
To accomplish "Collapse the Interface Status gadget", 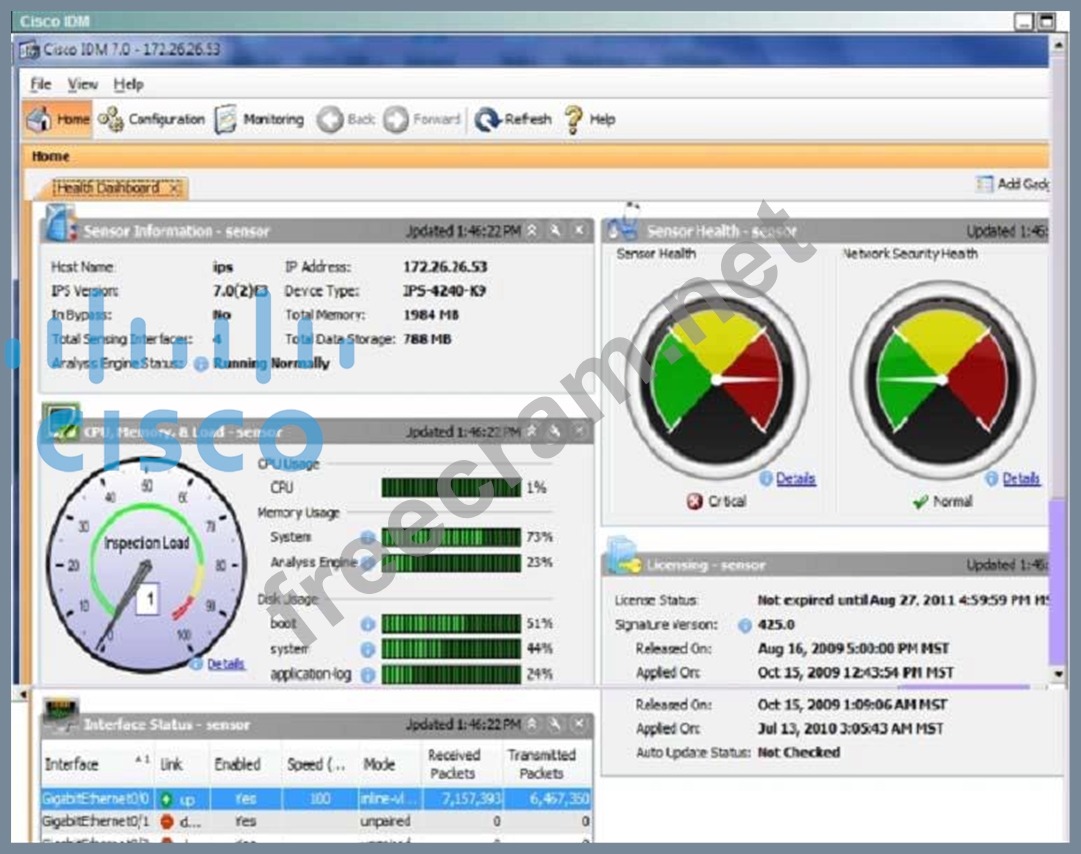I will tap(532, 724).
